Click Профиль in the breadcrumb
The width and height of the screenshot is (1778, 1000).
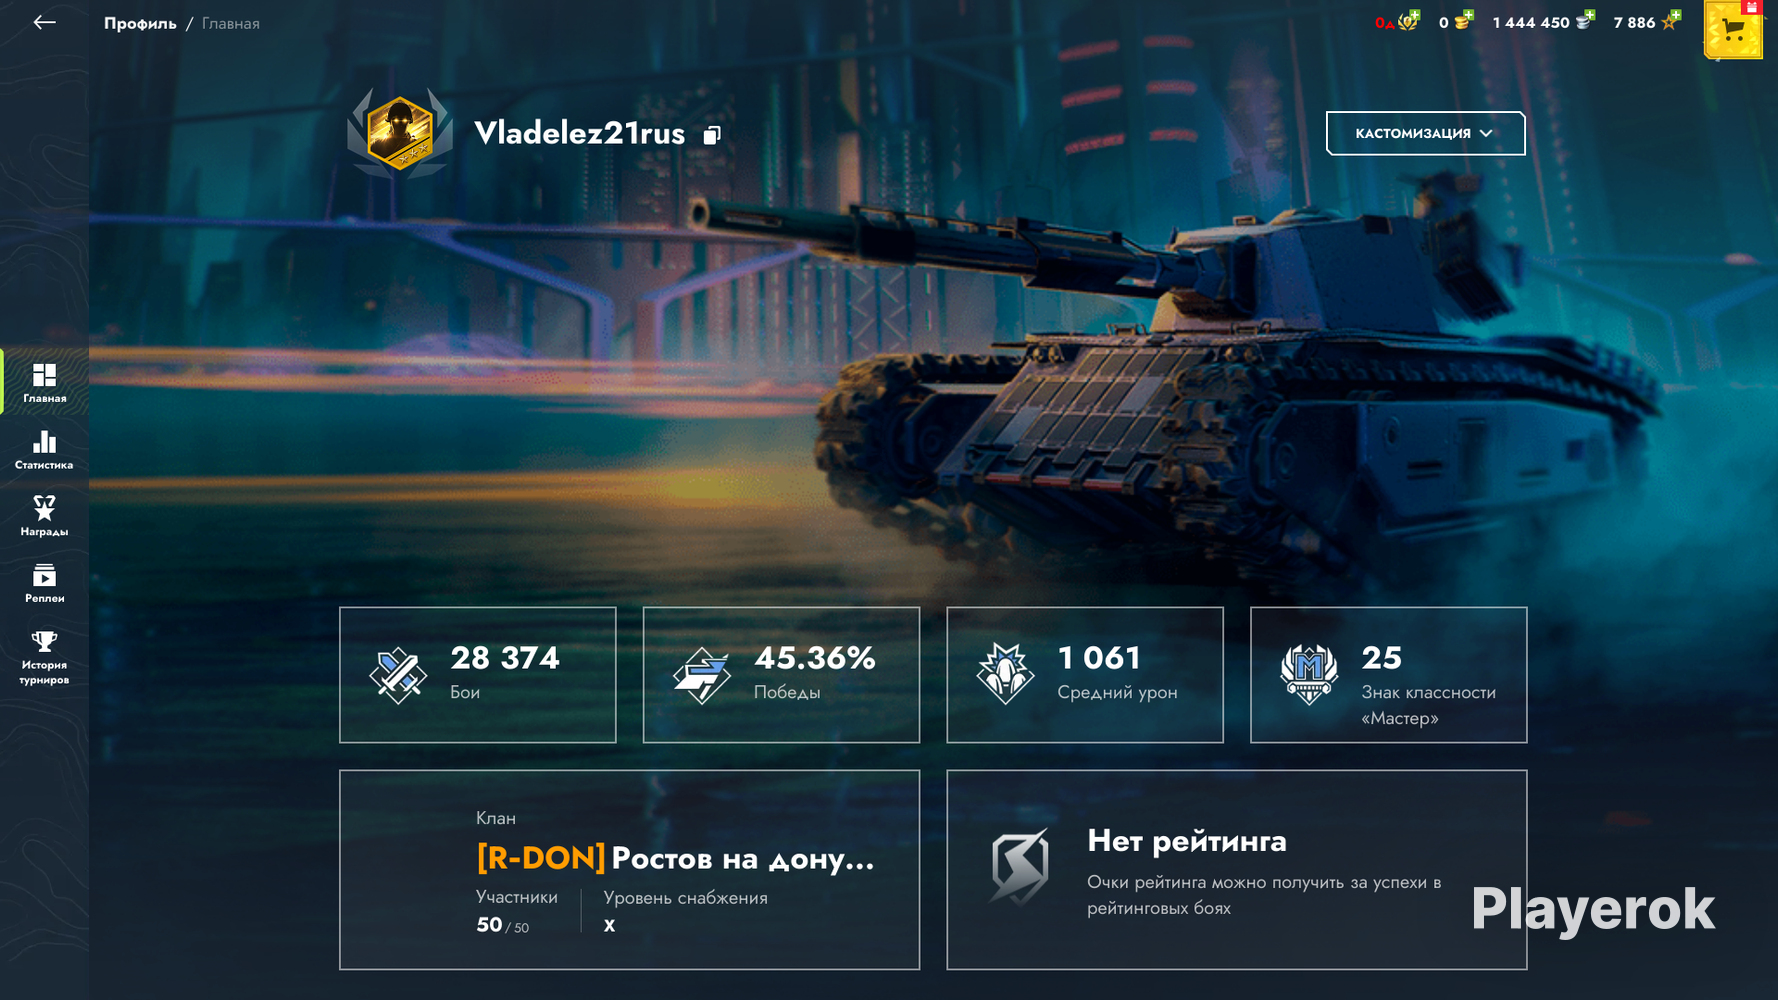tap(140, 23)
